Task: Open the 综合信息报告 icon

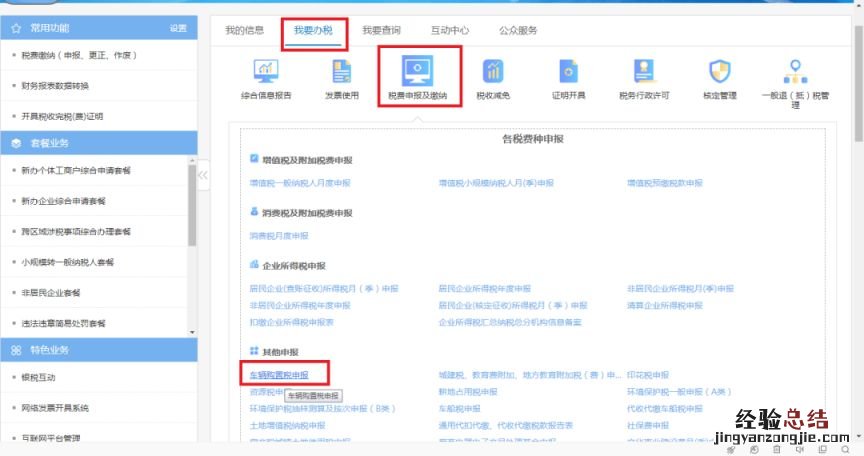Action: (x=266, y=72)
